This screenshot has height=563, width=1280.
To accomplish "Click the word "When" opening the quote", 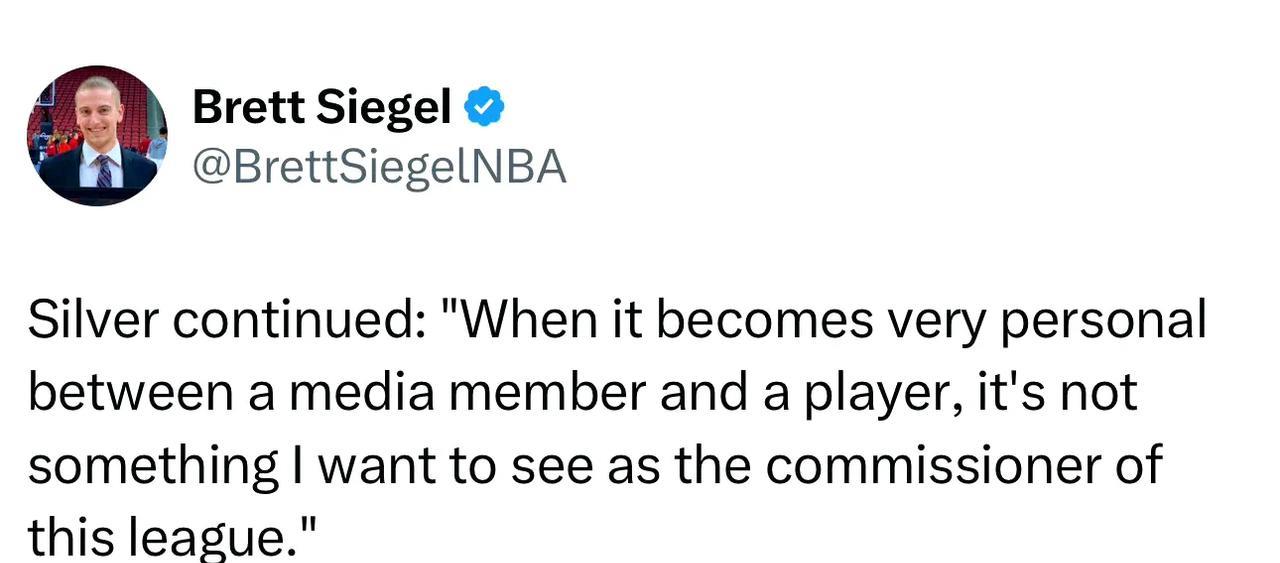I will (x=529, y=320).
